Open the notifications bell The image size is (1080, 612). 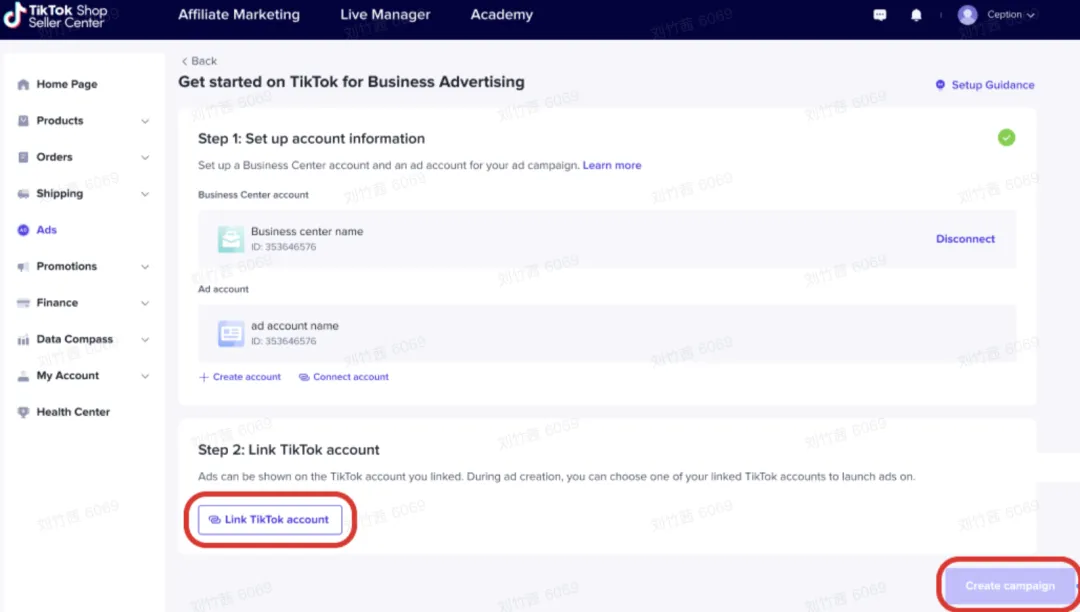tap(916, 14)
